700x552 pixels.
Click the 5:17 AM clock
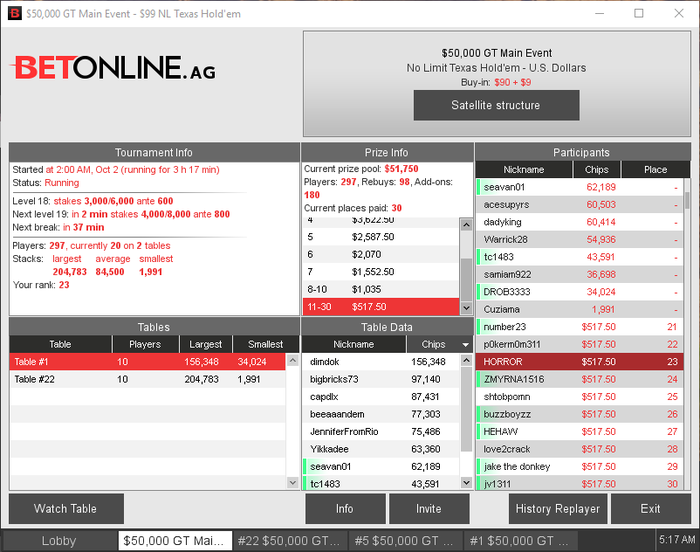click(677, 539)
